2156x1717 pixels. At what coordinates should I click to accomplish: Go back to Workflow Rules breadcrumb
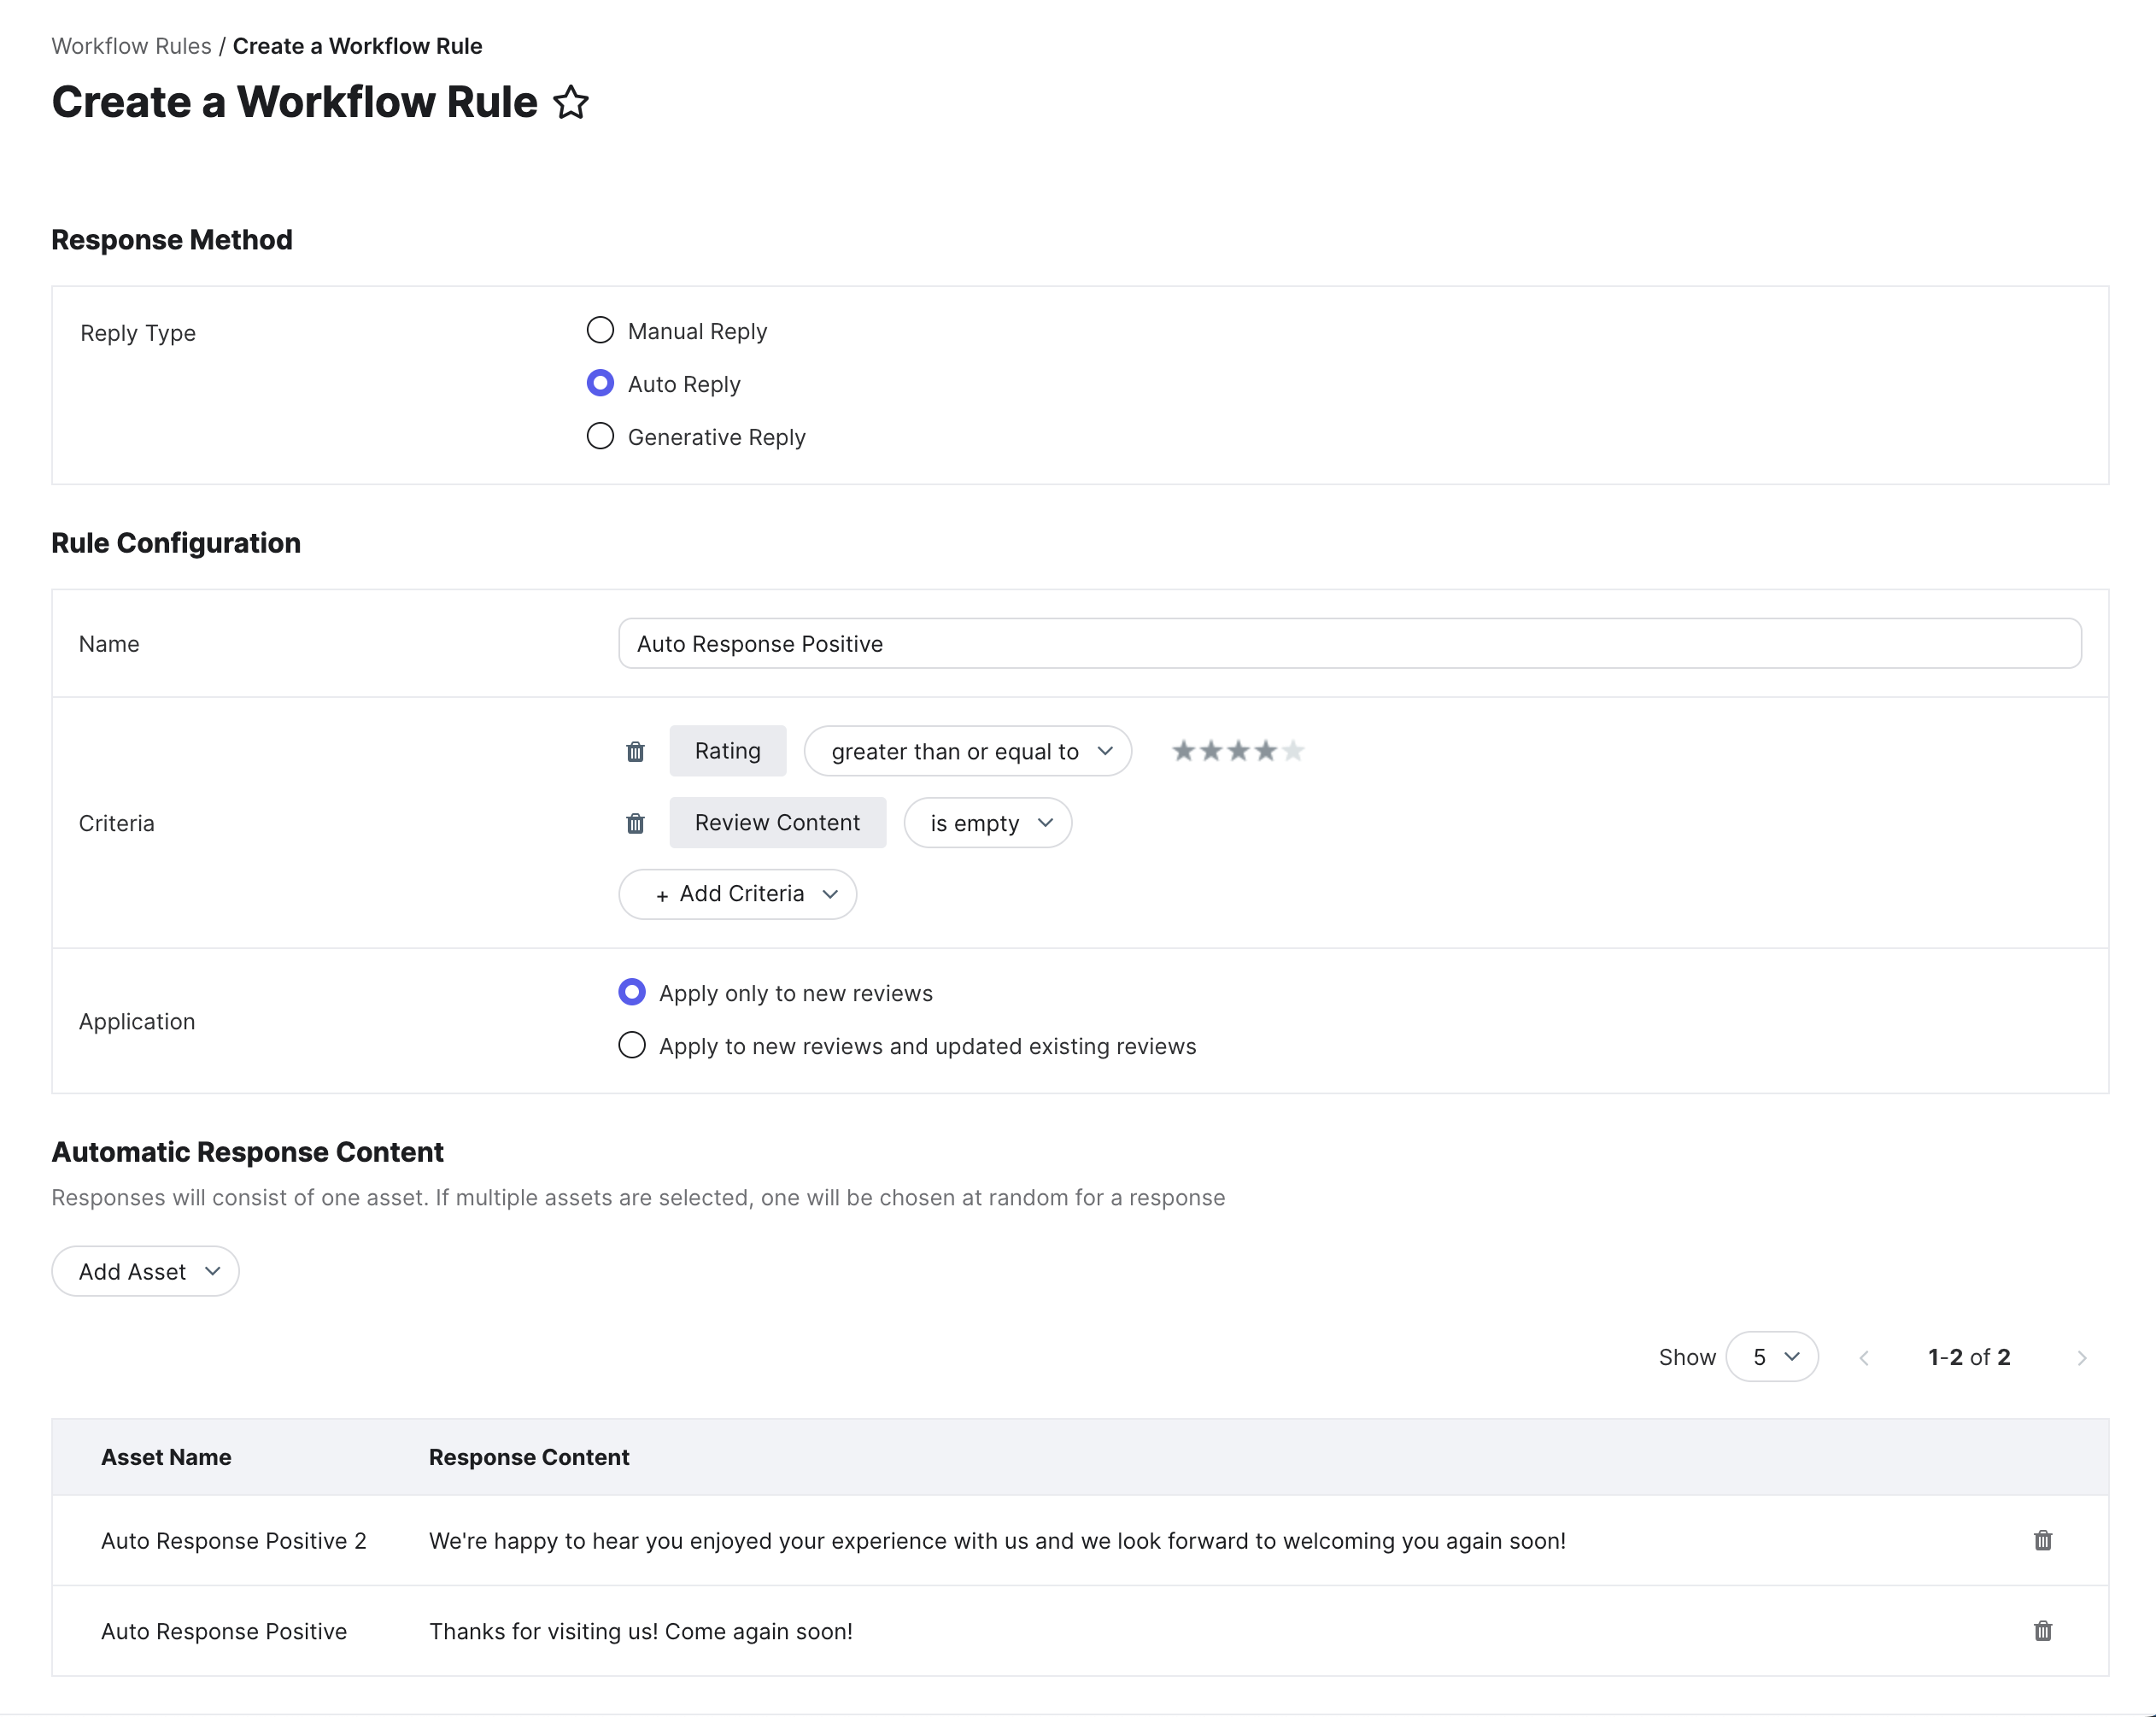click(x=131, y=46)
